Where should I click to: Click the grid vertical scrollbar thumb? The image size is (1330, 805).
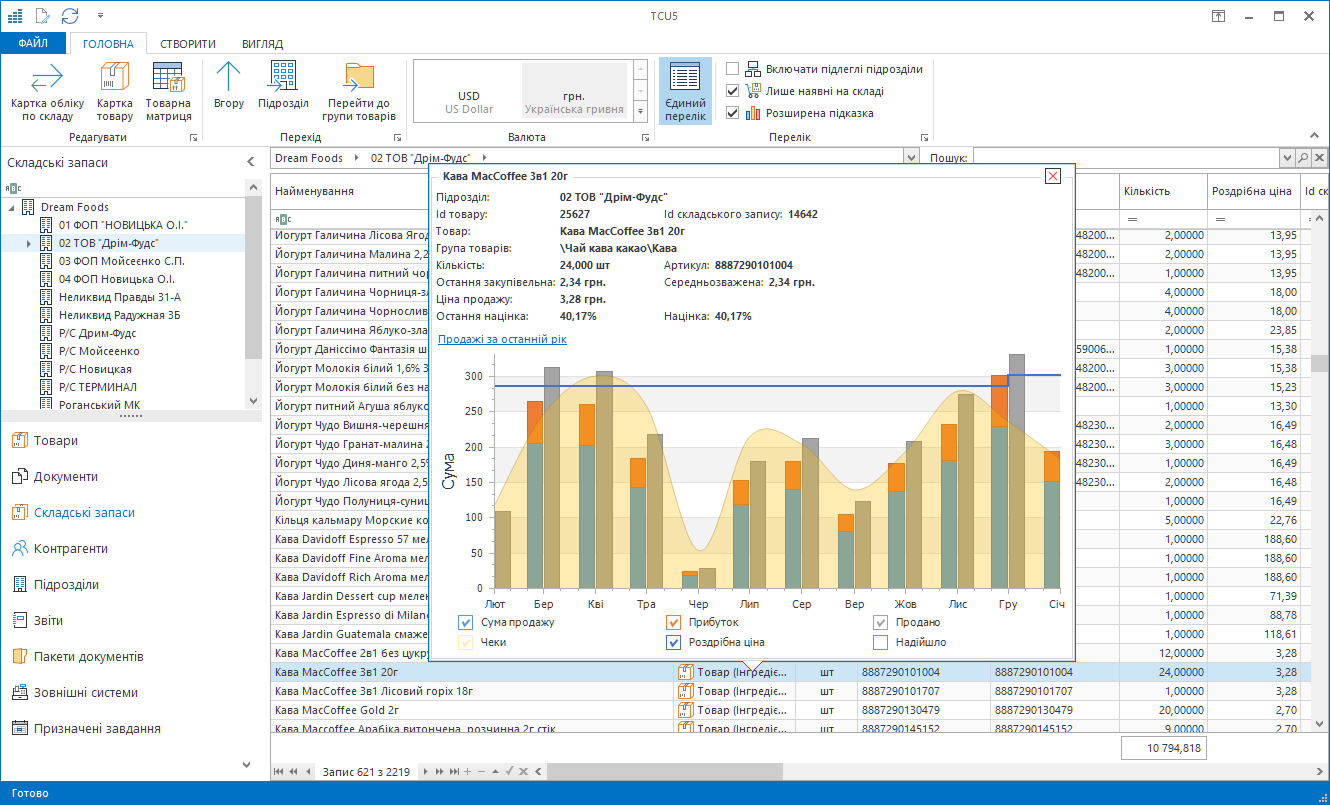pyautogui.click(x=1320, y=363)
